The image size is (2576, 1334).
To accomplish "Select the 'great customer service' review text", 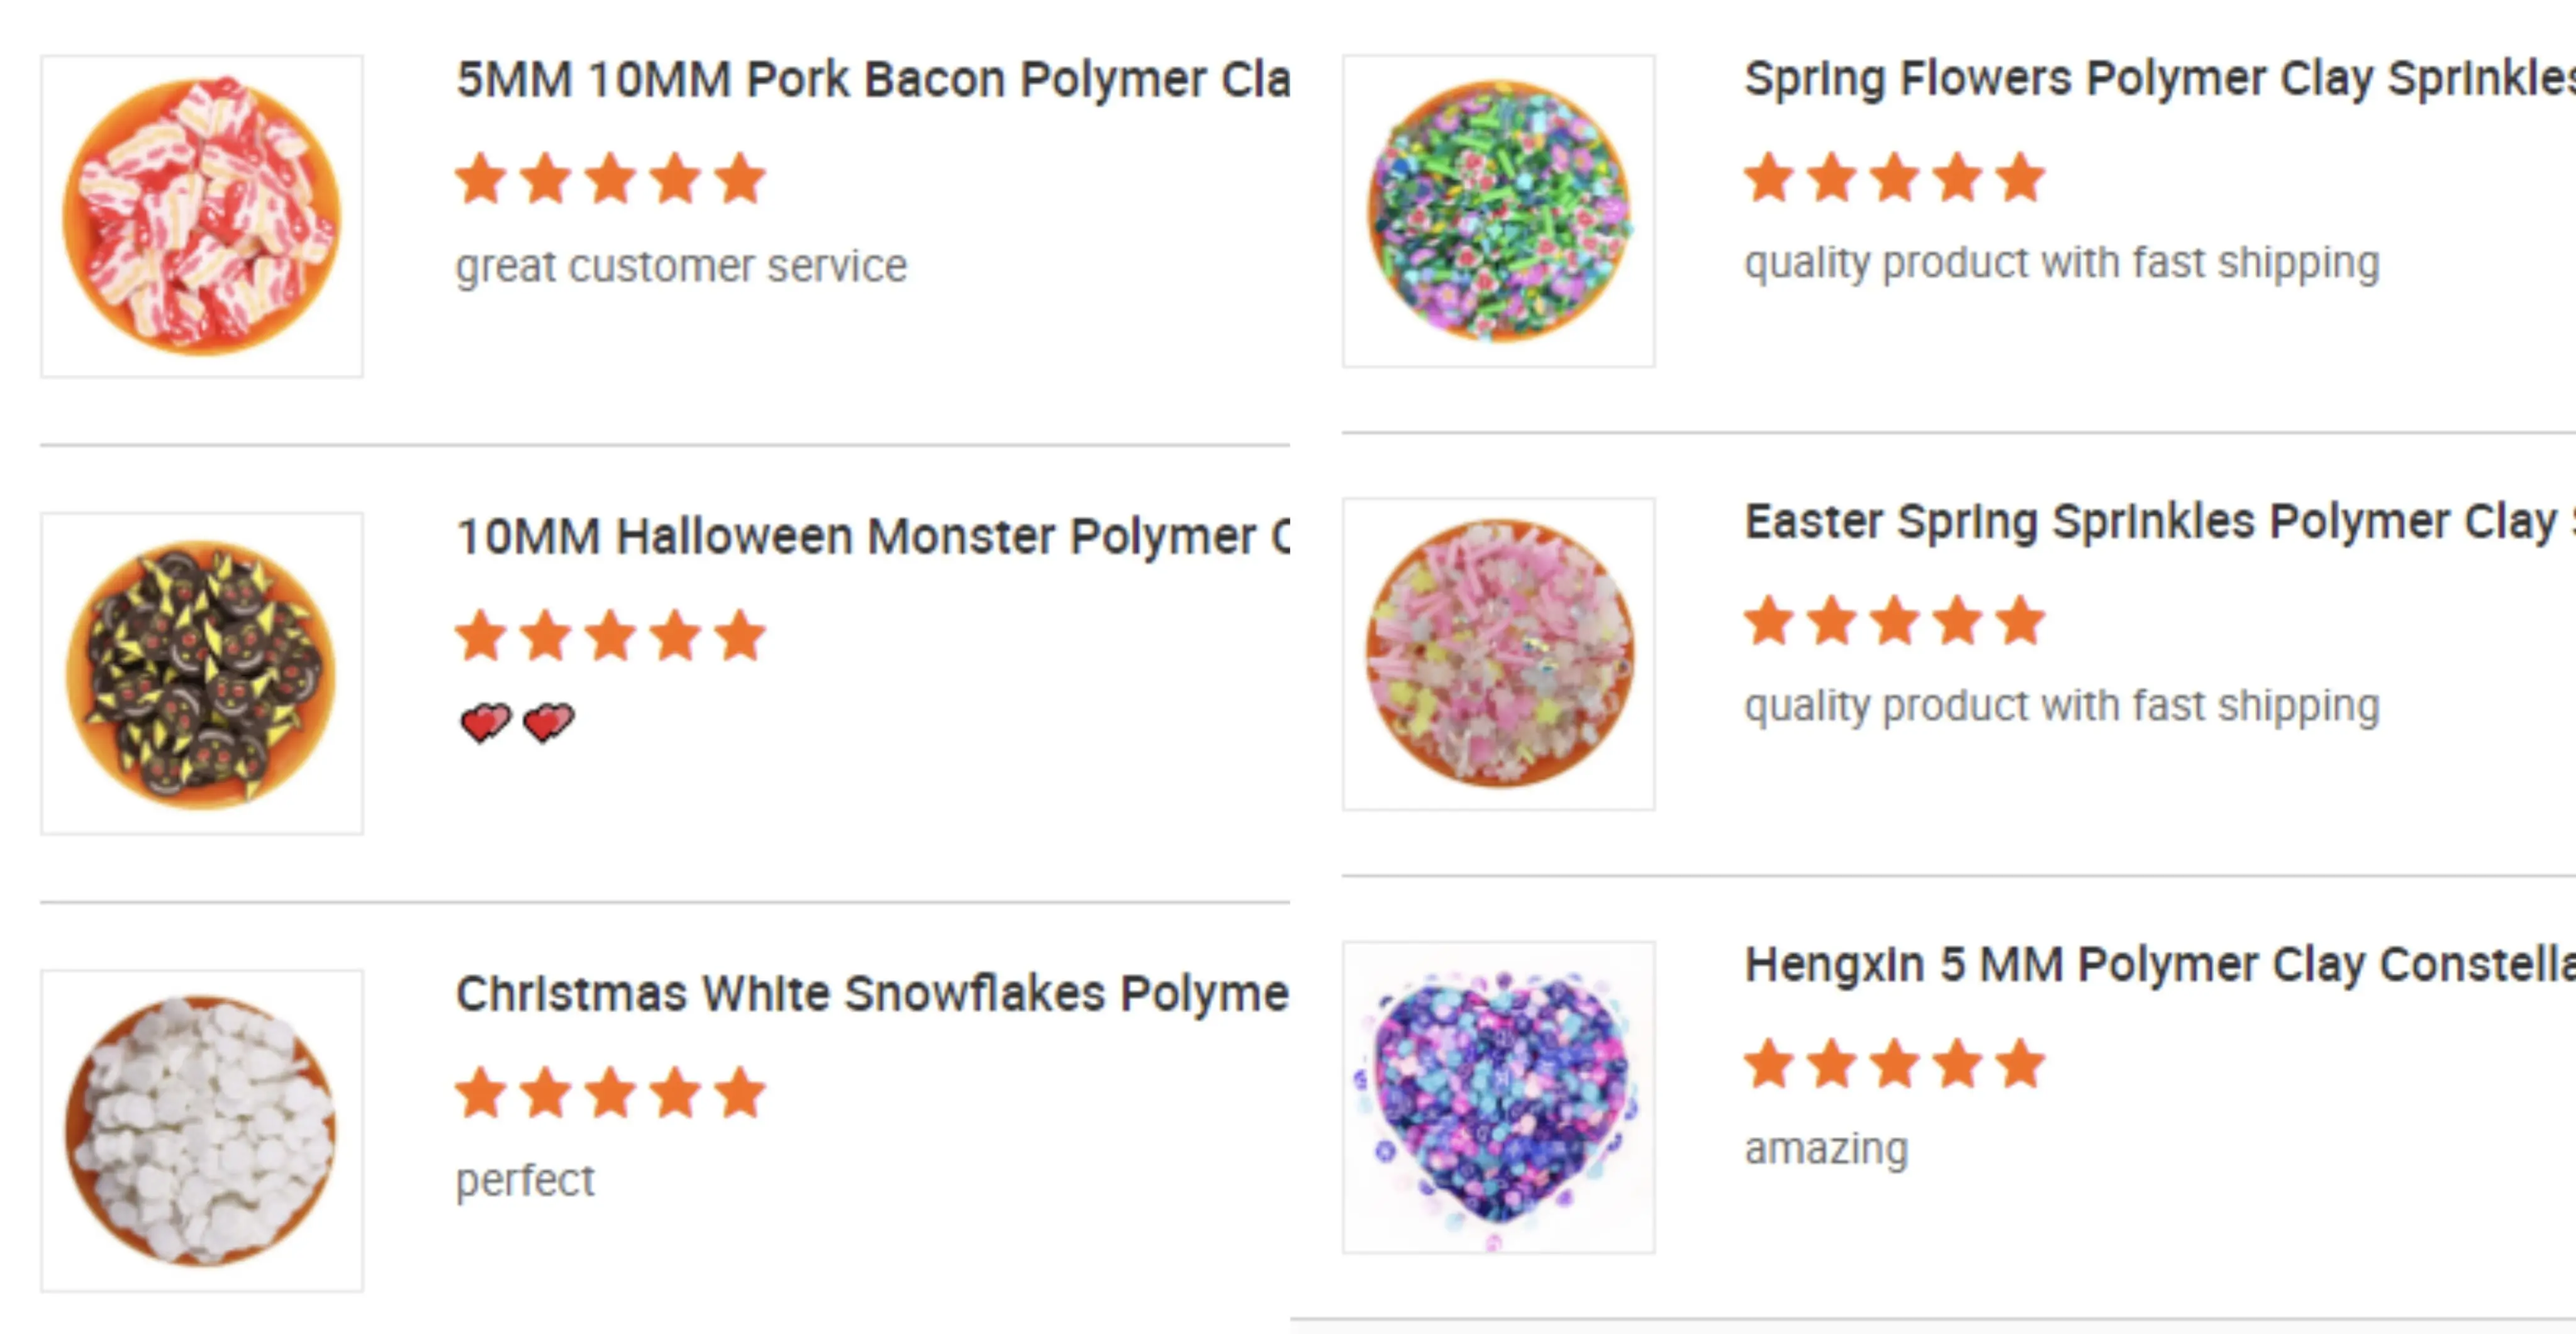I will [x=681, y=267].
